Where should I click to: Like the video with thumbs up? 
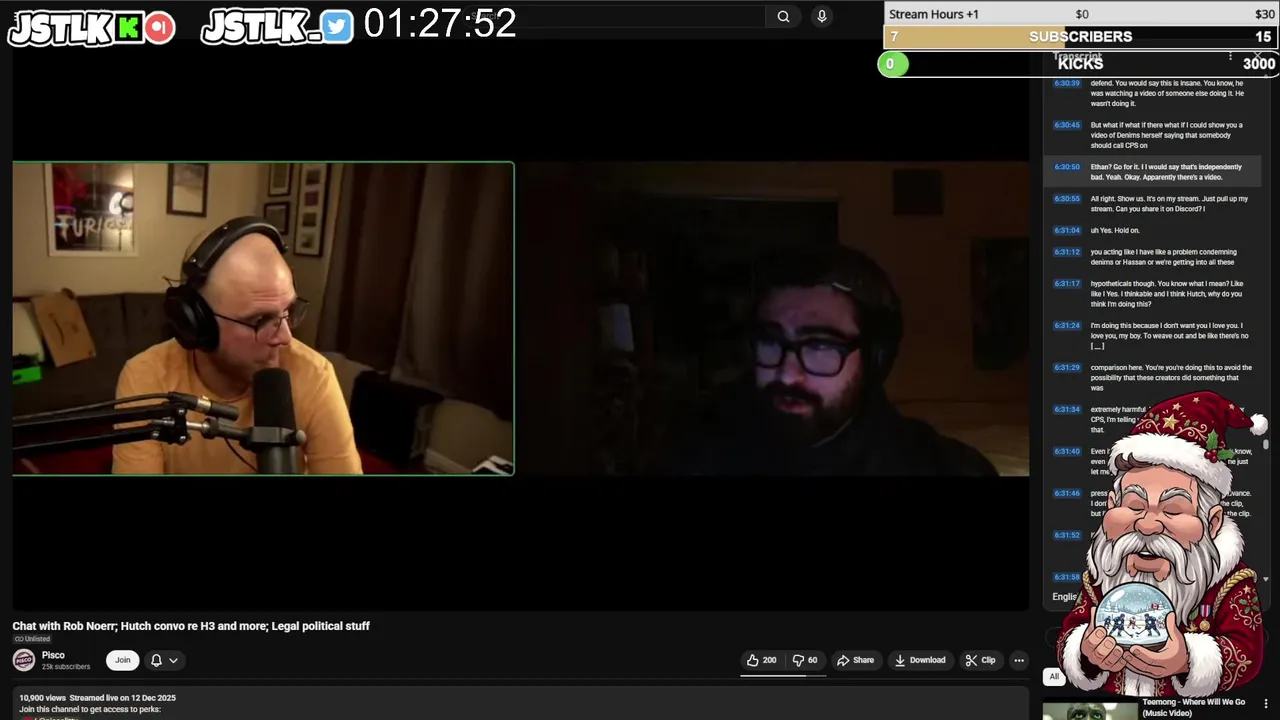[761, 660]
